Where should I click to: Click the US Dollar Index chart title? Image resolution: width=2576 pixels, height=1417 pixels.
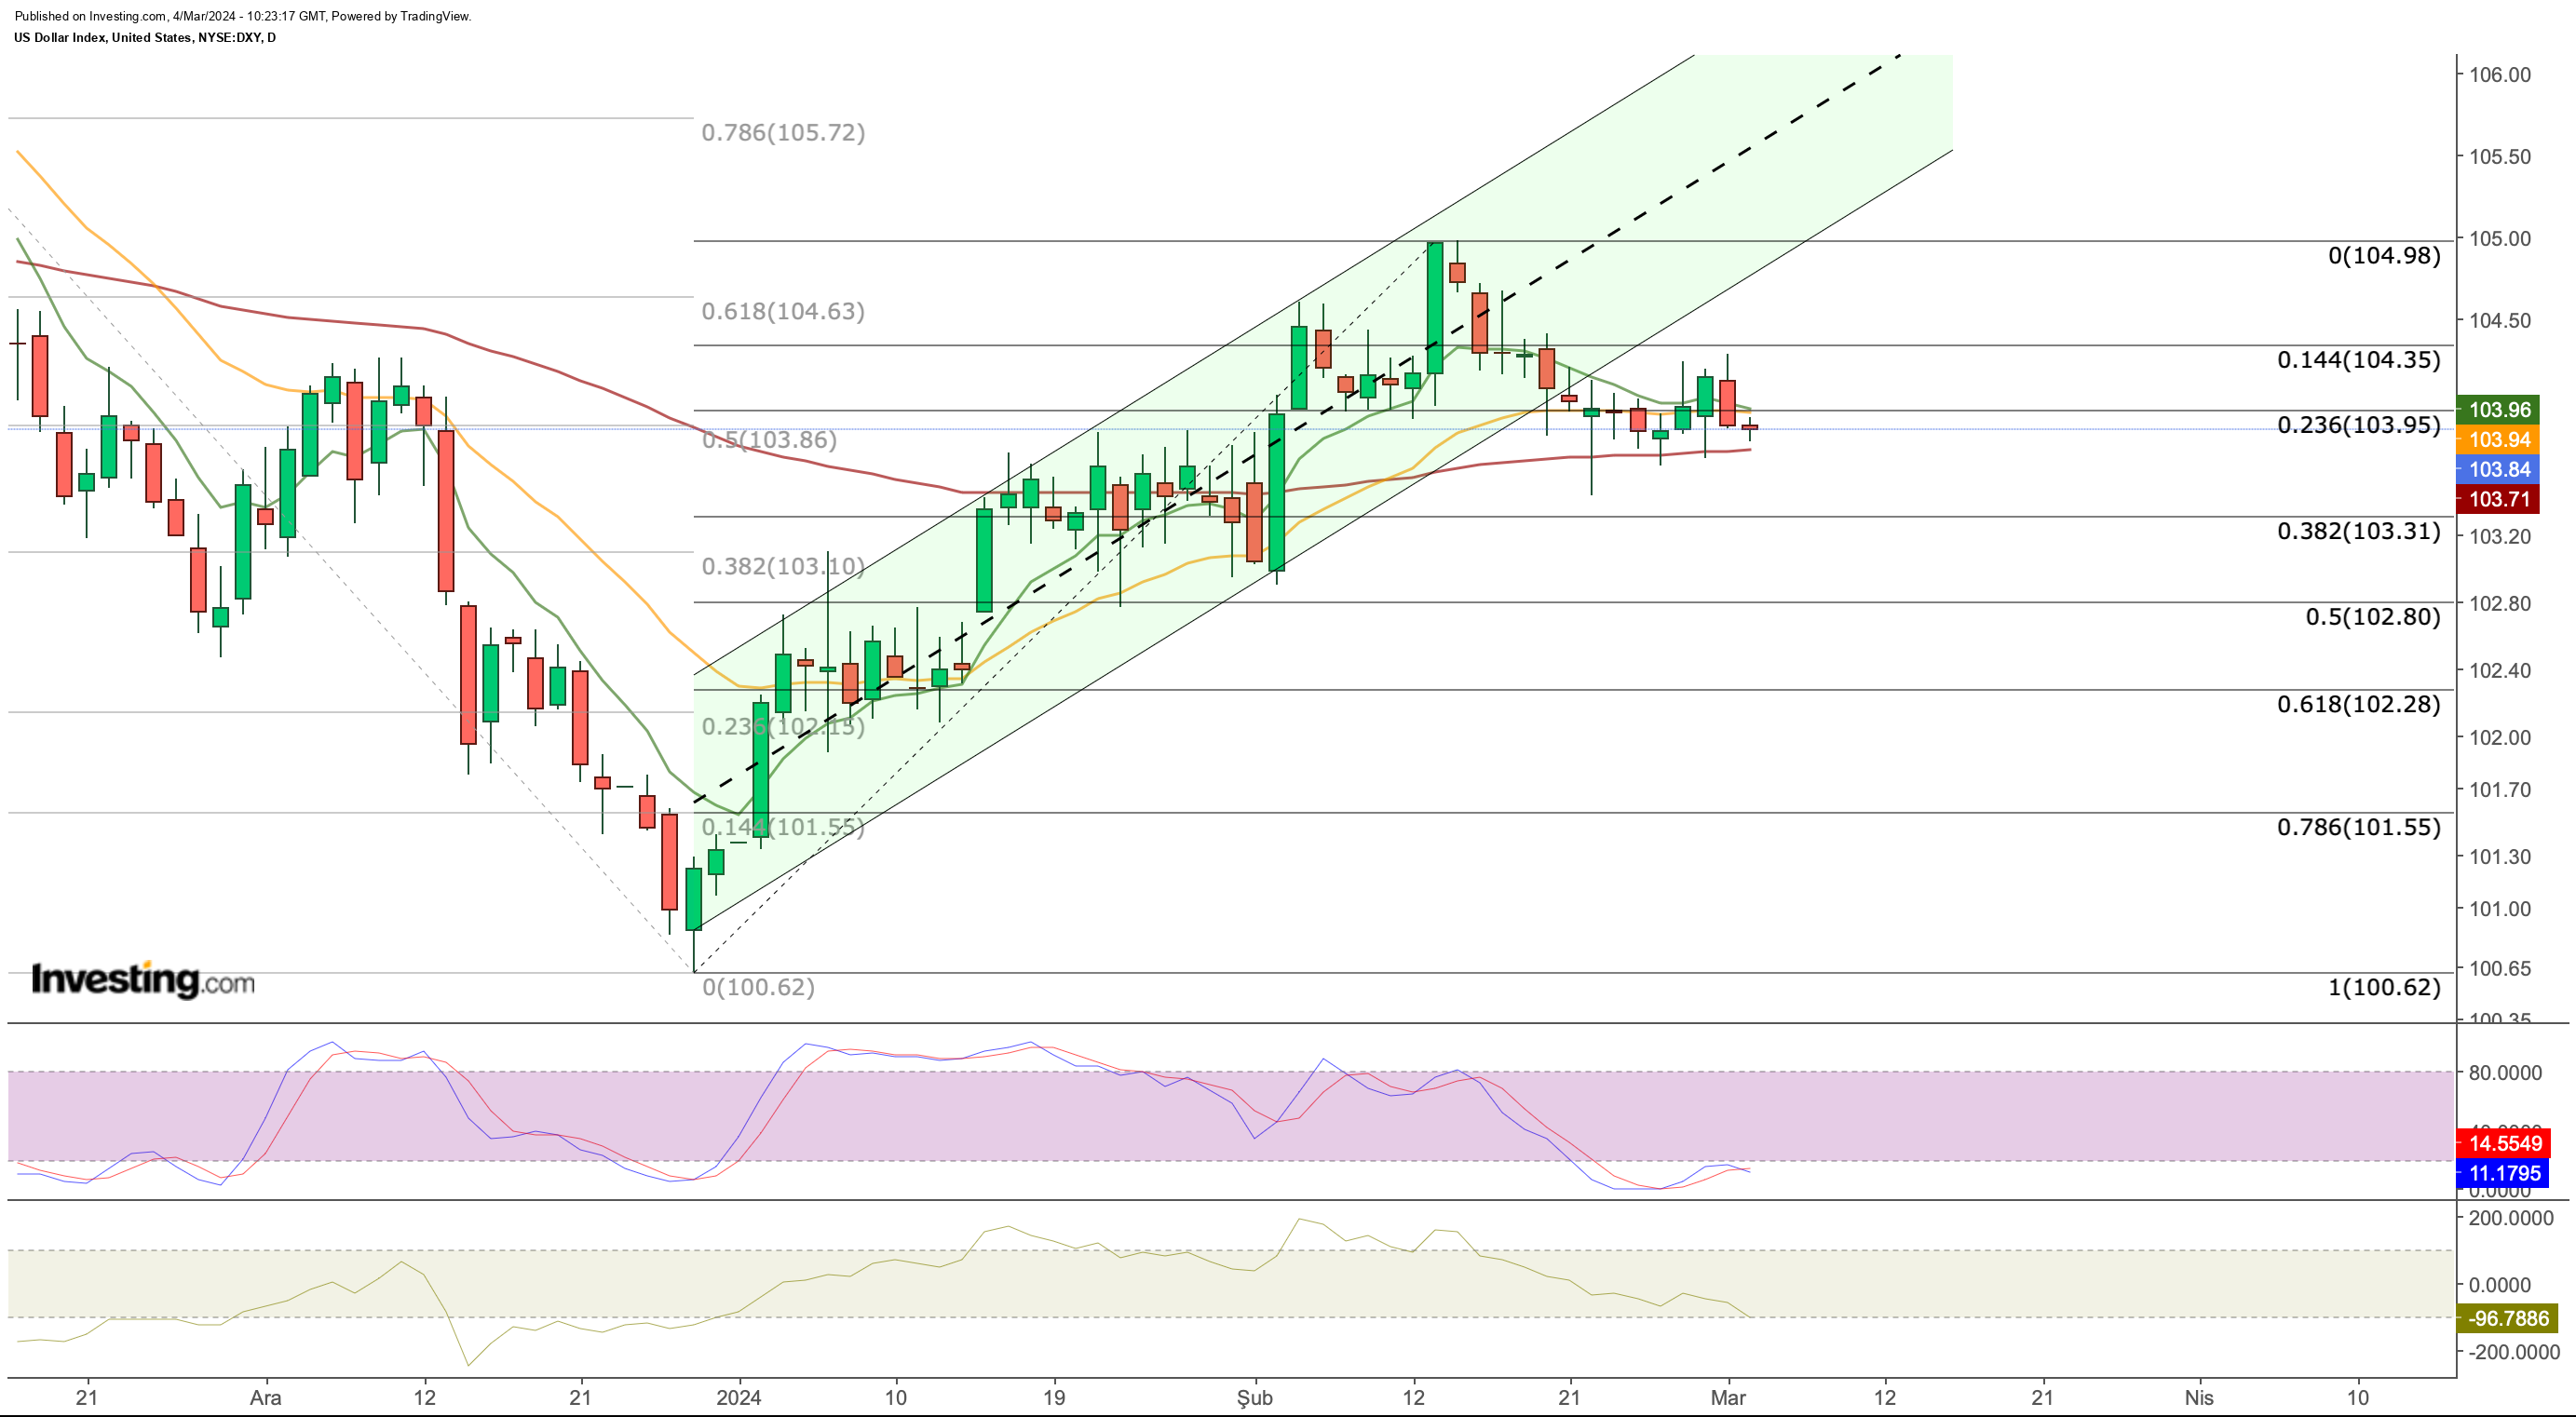tap(145, 37)
